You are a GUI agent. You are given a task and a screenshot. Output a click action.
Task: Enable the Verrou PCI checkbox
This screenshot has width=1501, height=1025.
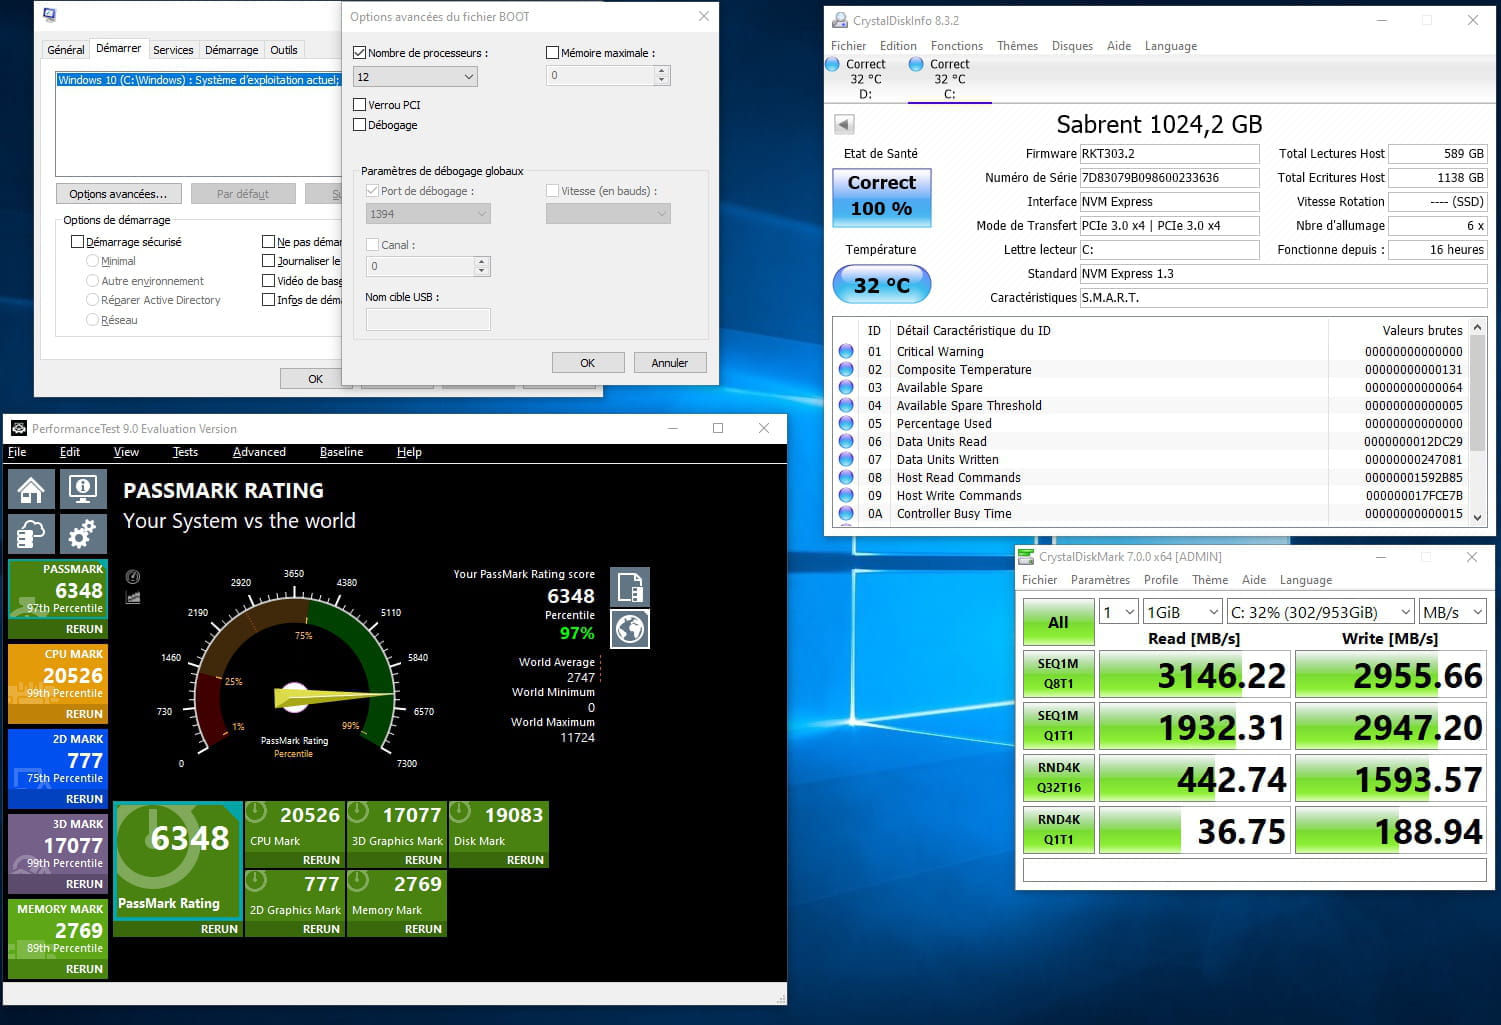click(360, 105)
